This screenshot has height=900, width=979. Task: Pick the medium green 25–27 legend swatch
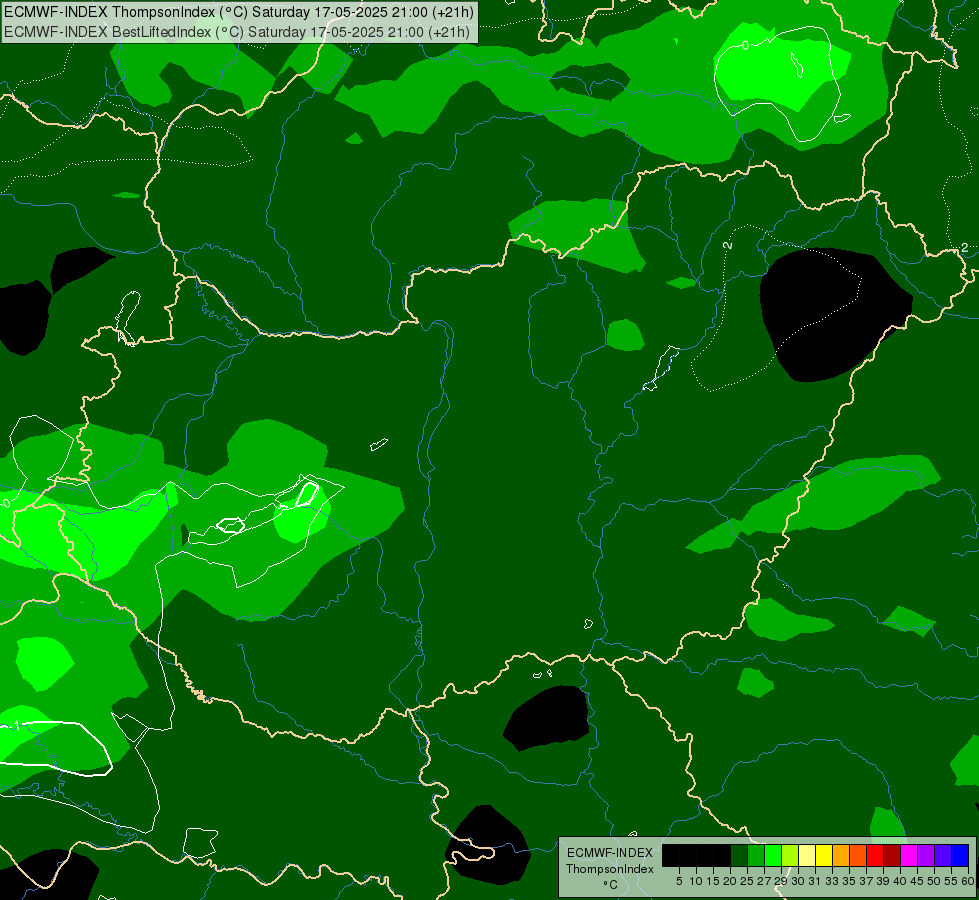755,855
